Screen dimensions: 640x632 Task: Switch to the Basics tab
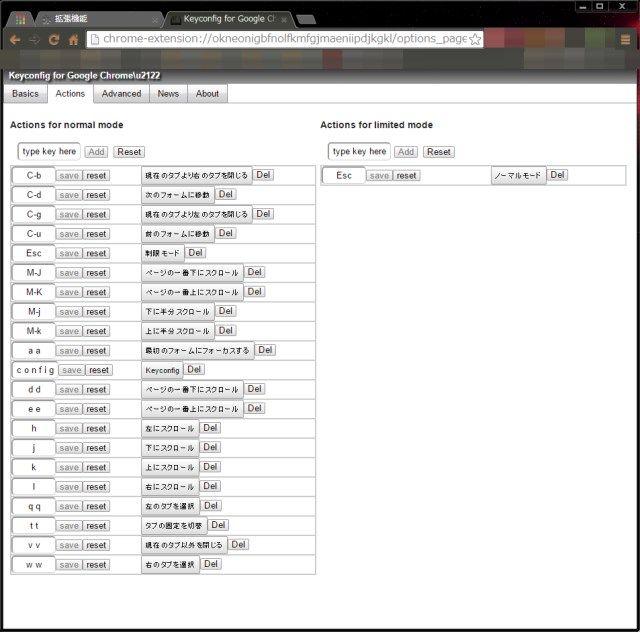pyautogui.click(x=25, y=94)
